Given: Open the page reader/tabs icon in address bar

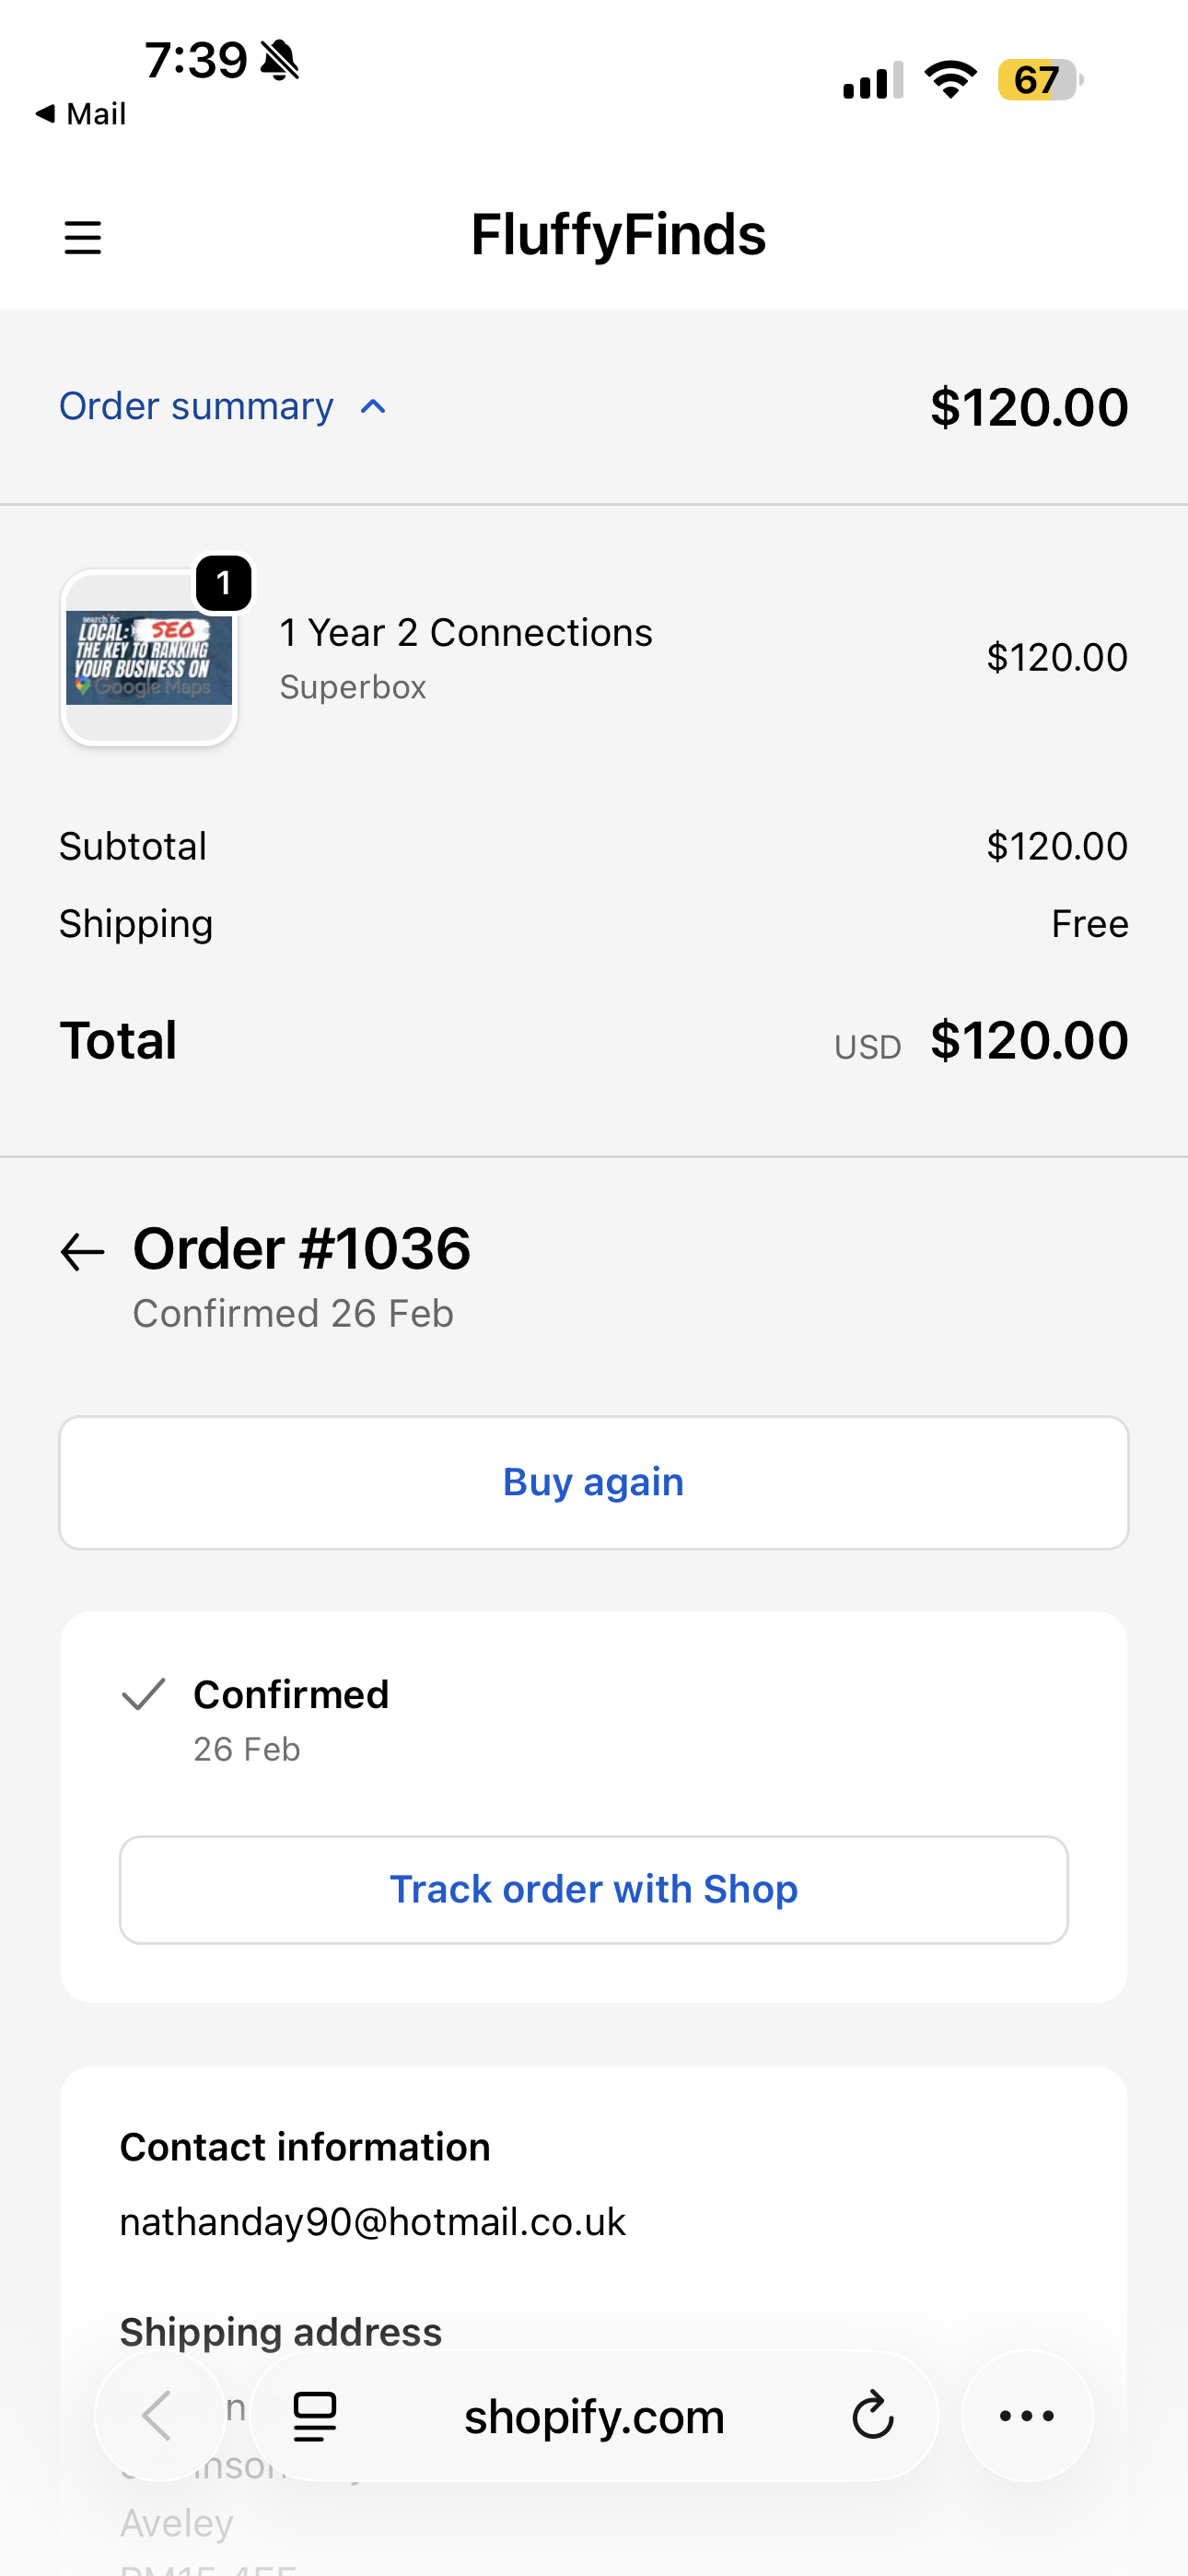Looking at the screenshot, I should [x=315, y=2416].
